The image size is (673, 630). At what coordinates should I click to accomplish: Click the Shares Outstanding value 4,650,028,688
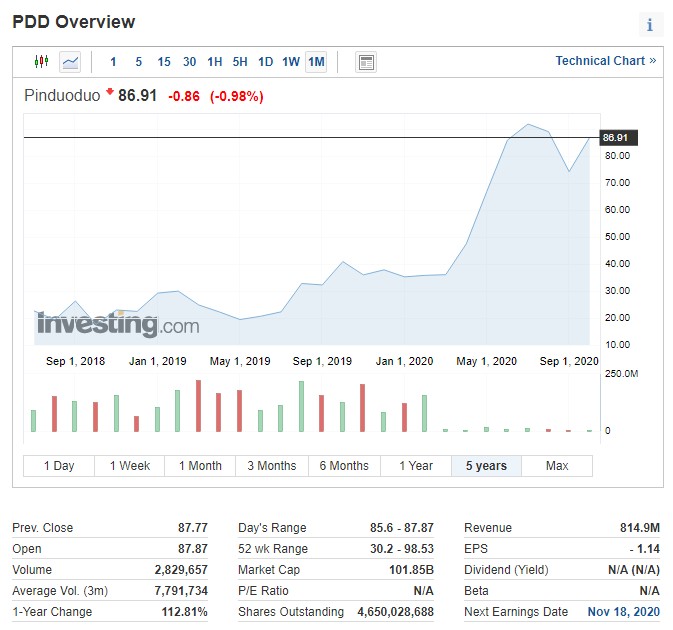click(395, 612)
